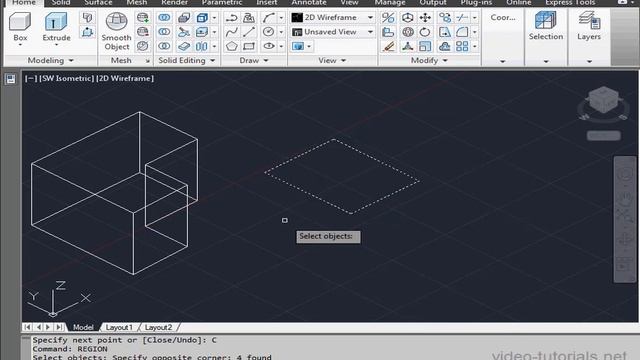Click the Erase modify icon
This screenshot has height=360, width=640.
click(x=389, y=46)
